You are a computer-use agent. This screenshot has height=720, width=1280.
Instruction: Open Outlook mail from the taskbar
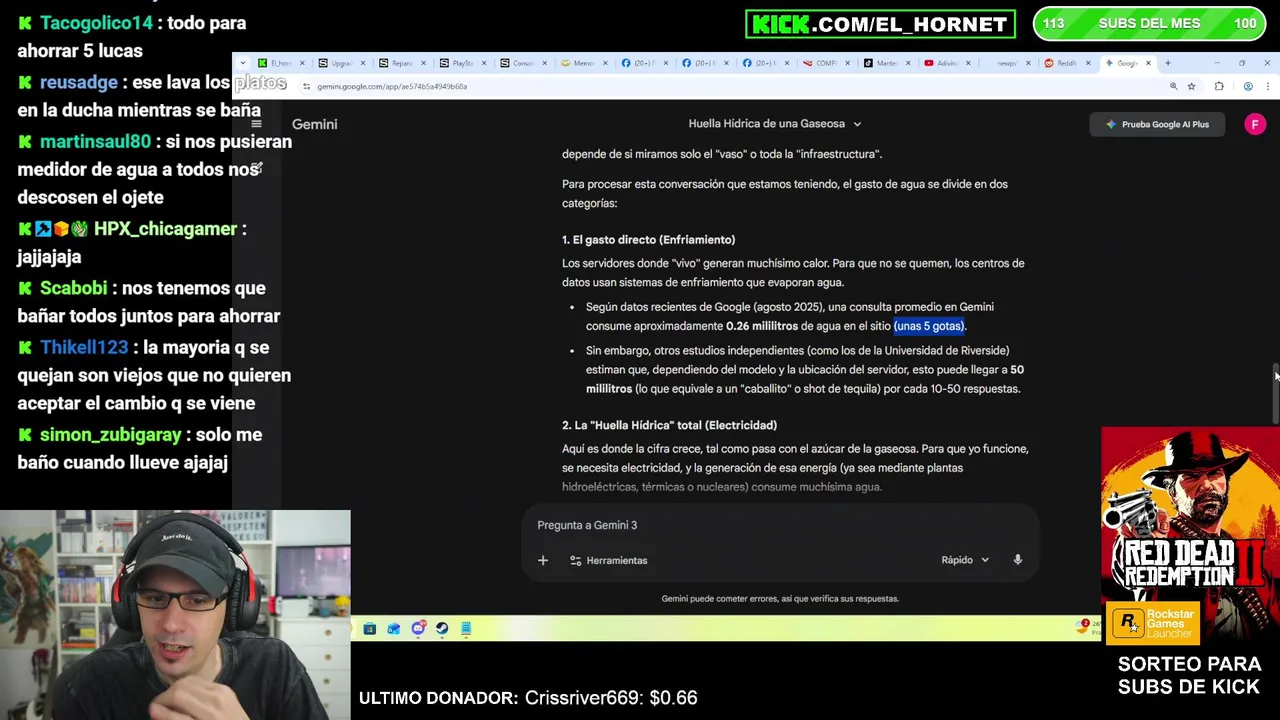point(393,629)
